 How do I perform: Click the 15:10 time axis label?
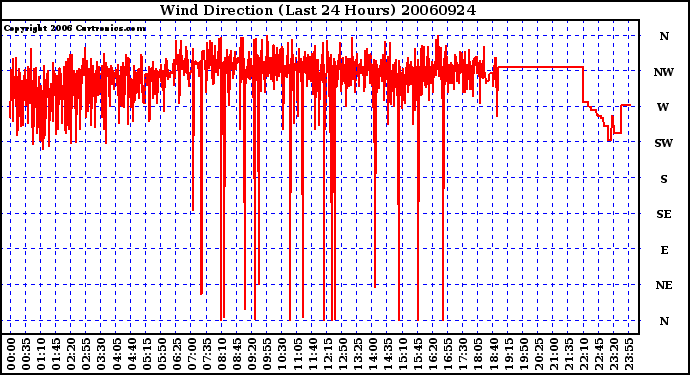pos(403,354)
